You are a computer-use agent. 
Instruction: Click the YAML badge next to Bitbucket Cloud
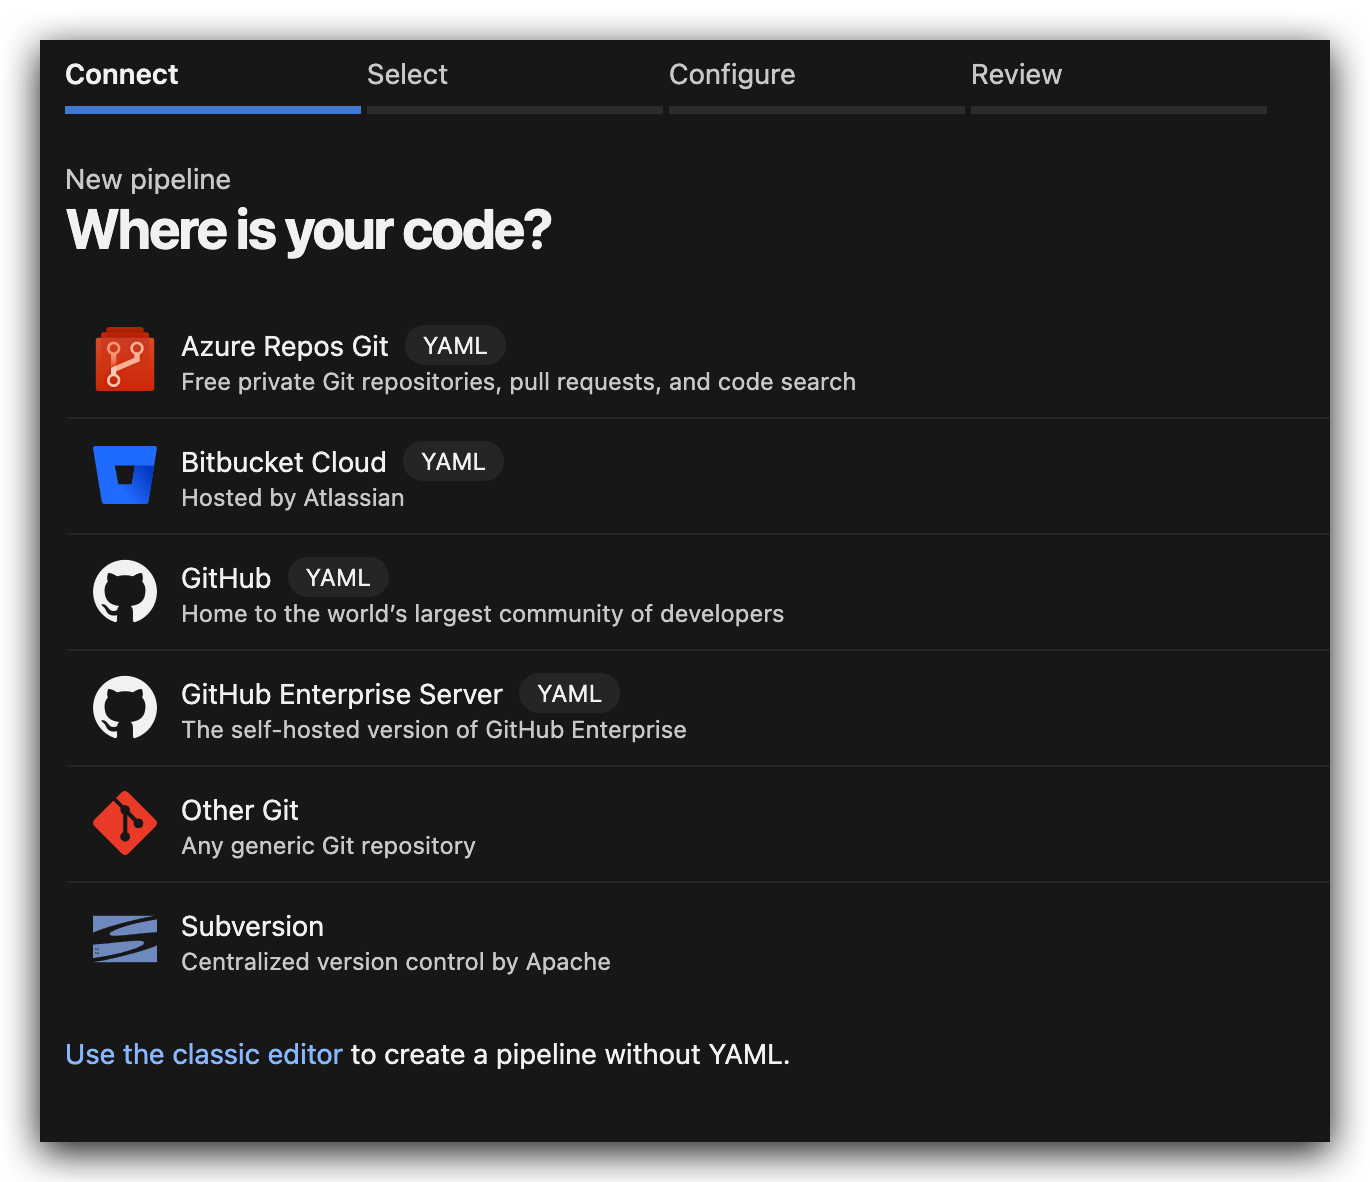[453, 462]
